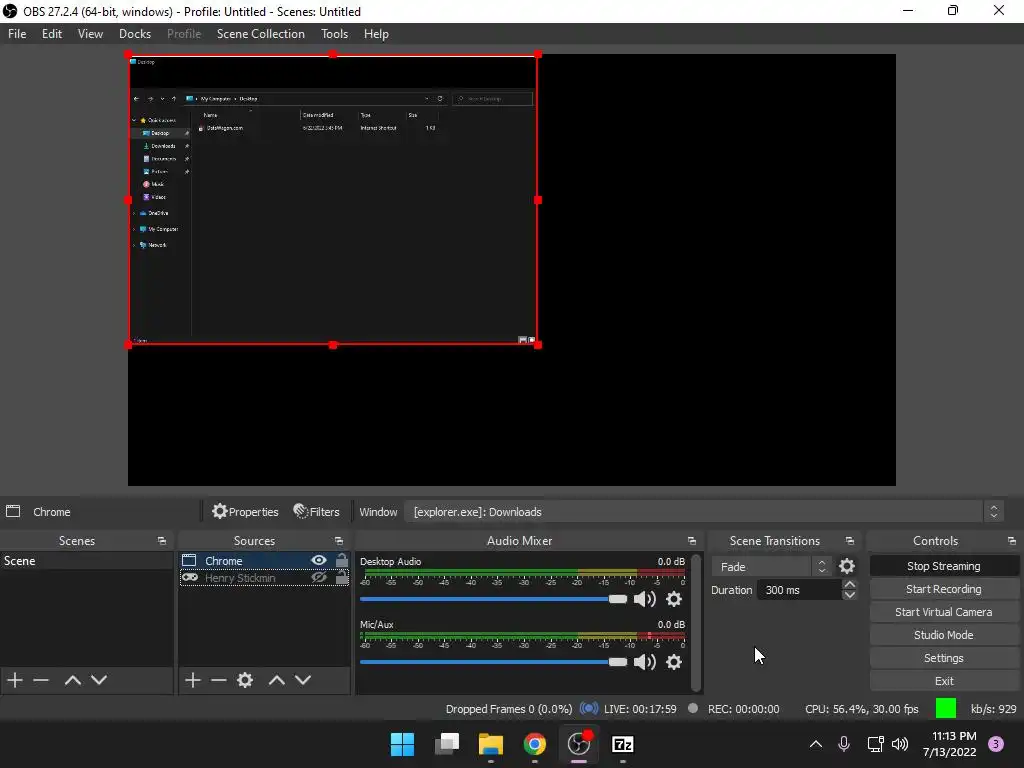The image size is (1024, 768).
Task: Open Windows Start menu
Action: coord(402,744)
